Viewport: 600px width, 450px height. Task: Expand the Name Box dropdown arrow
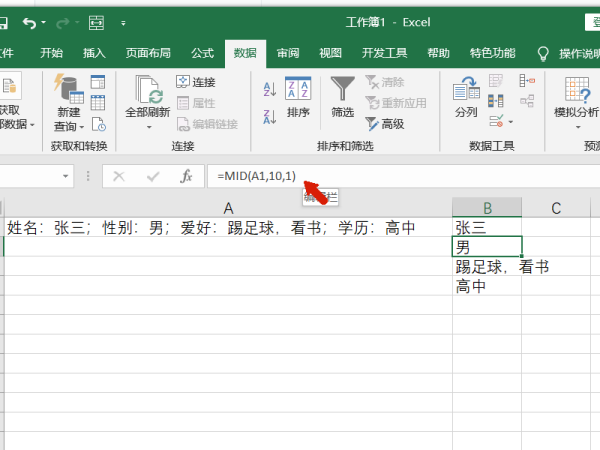[66, 176]
